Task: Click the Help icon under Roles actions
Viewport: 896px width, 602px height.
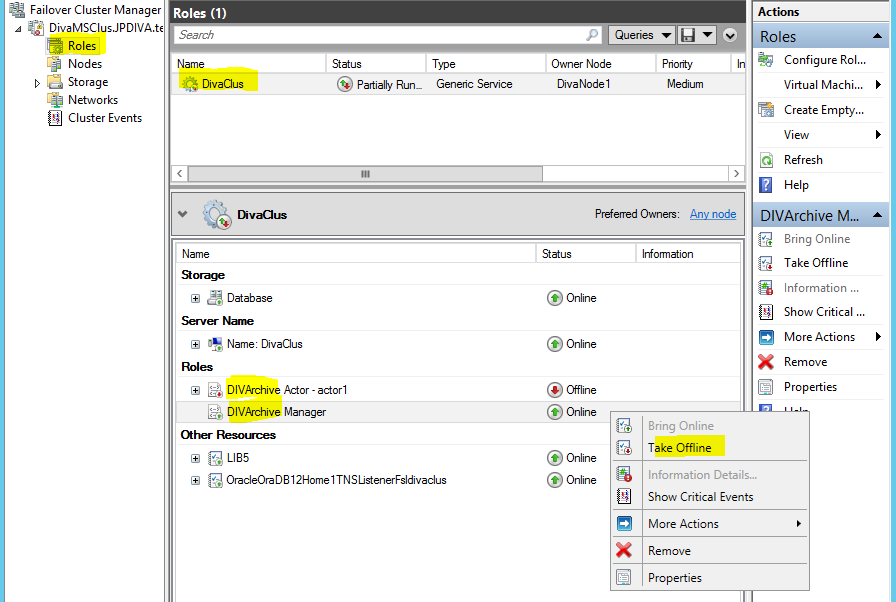Action: (766, 185)
